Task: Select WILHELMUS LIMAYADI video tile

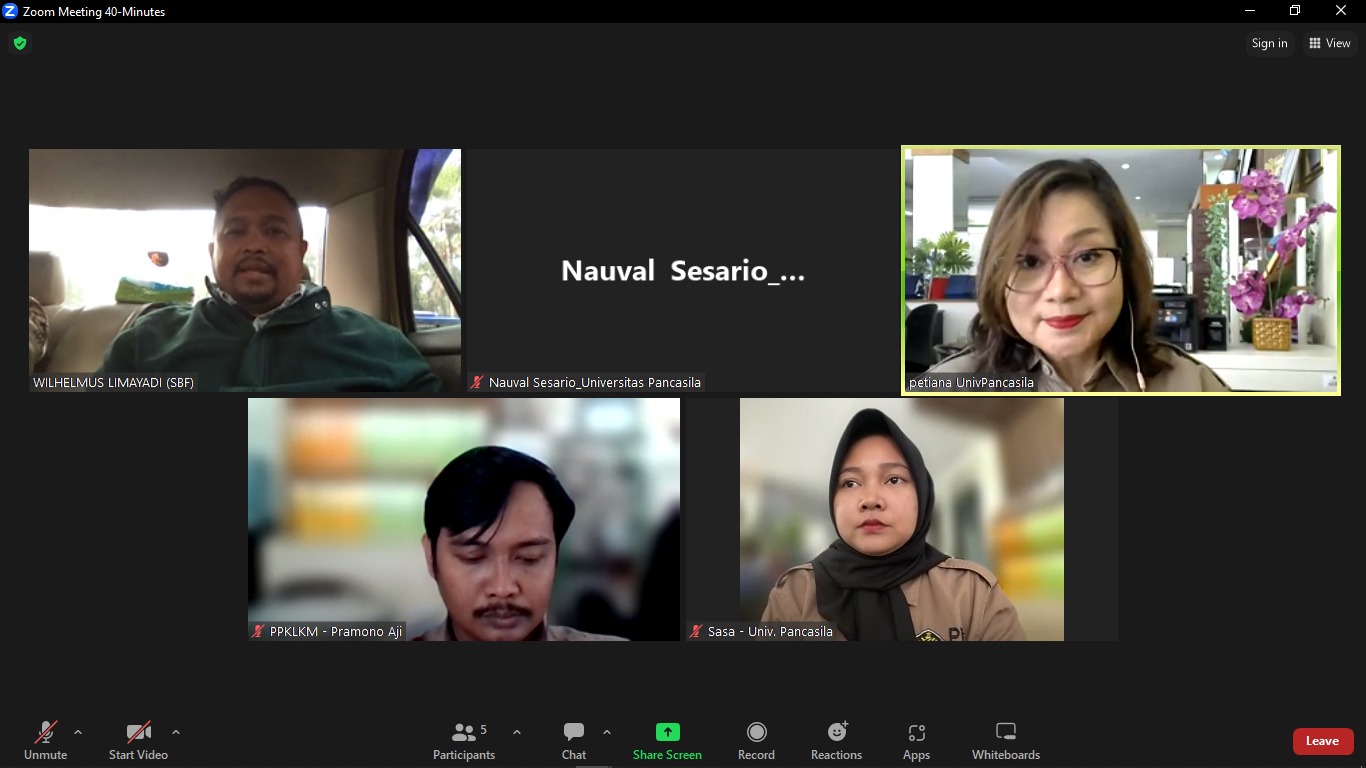Action: pyautogui.click(x=245, y=270)
